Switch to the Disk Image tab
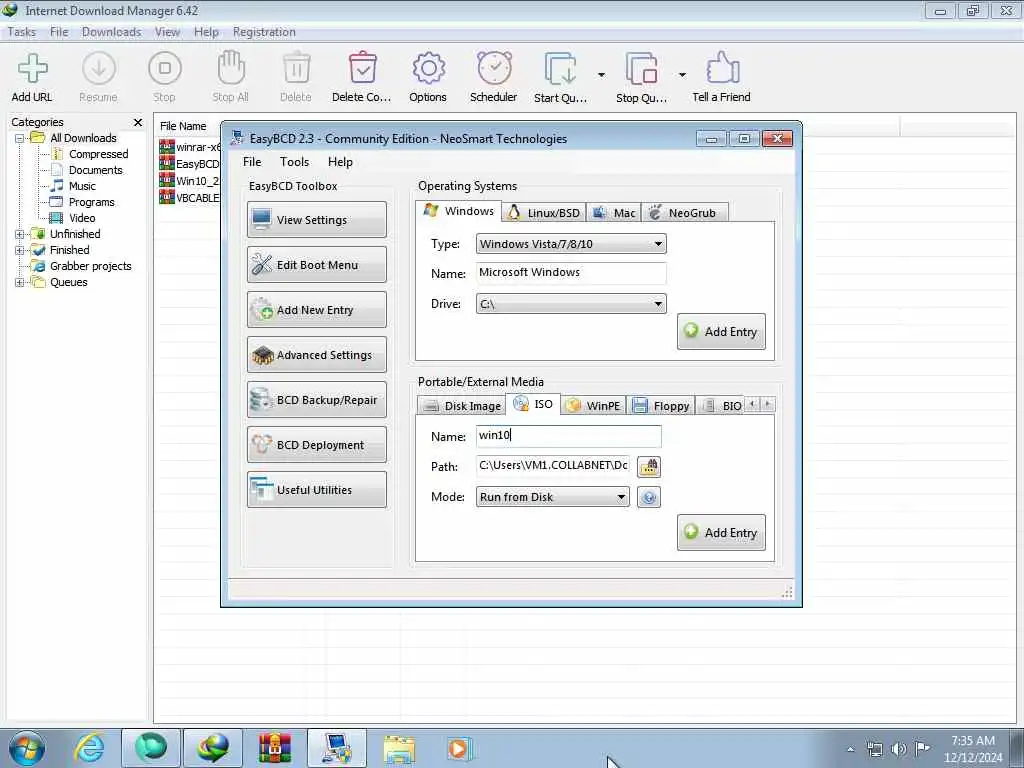Viewport: 1024px width, 768px height. click(462, 406)
